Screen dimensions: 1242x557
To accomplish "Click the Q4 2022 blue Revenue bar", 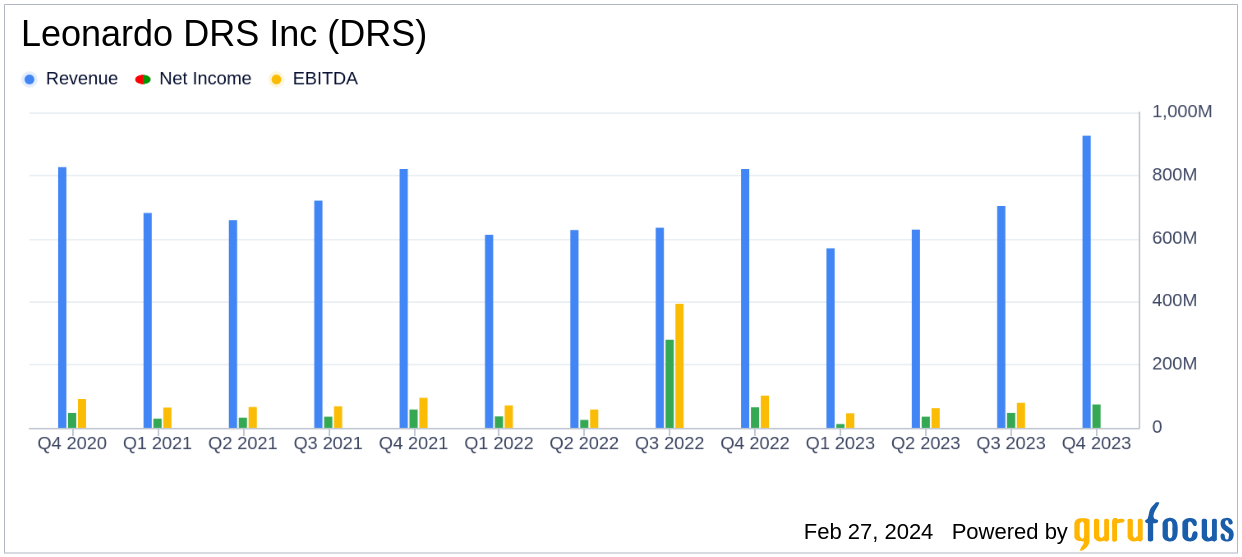I will pos(745,298).
